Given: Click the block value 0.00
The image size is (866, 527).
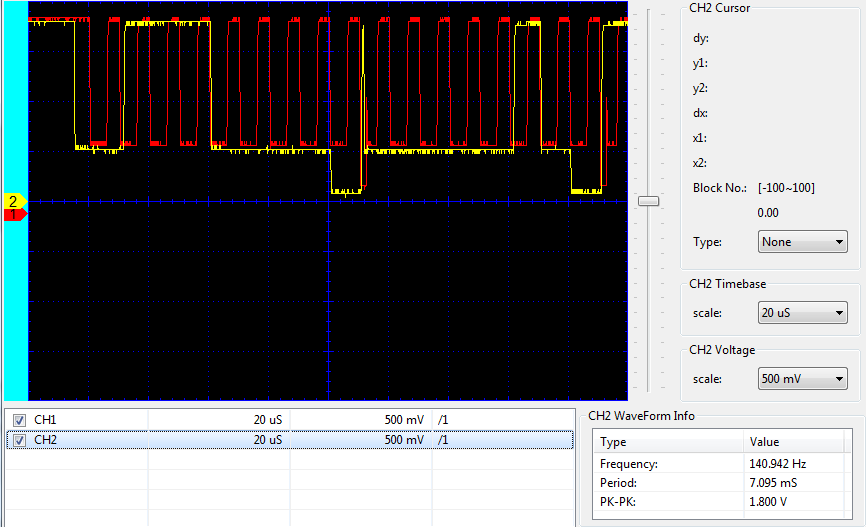Looking at the screenshot, I should [x=768, y=213].
